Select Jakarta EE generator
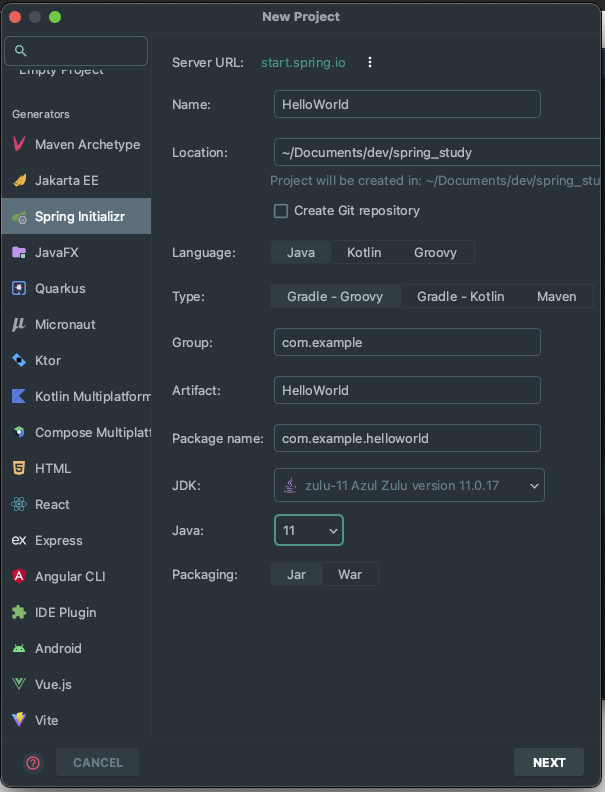The width and height of the screenshot is (605, 792). [76, 180]
